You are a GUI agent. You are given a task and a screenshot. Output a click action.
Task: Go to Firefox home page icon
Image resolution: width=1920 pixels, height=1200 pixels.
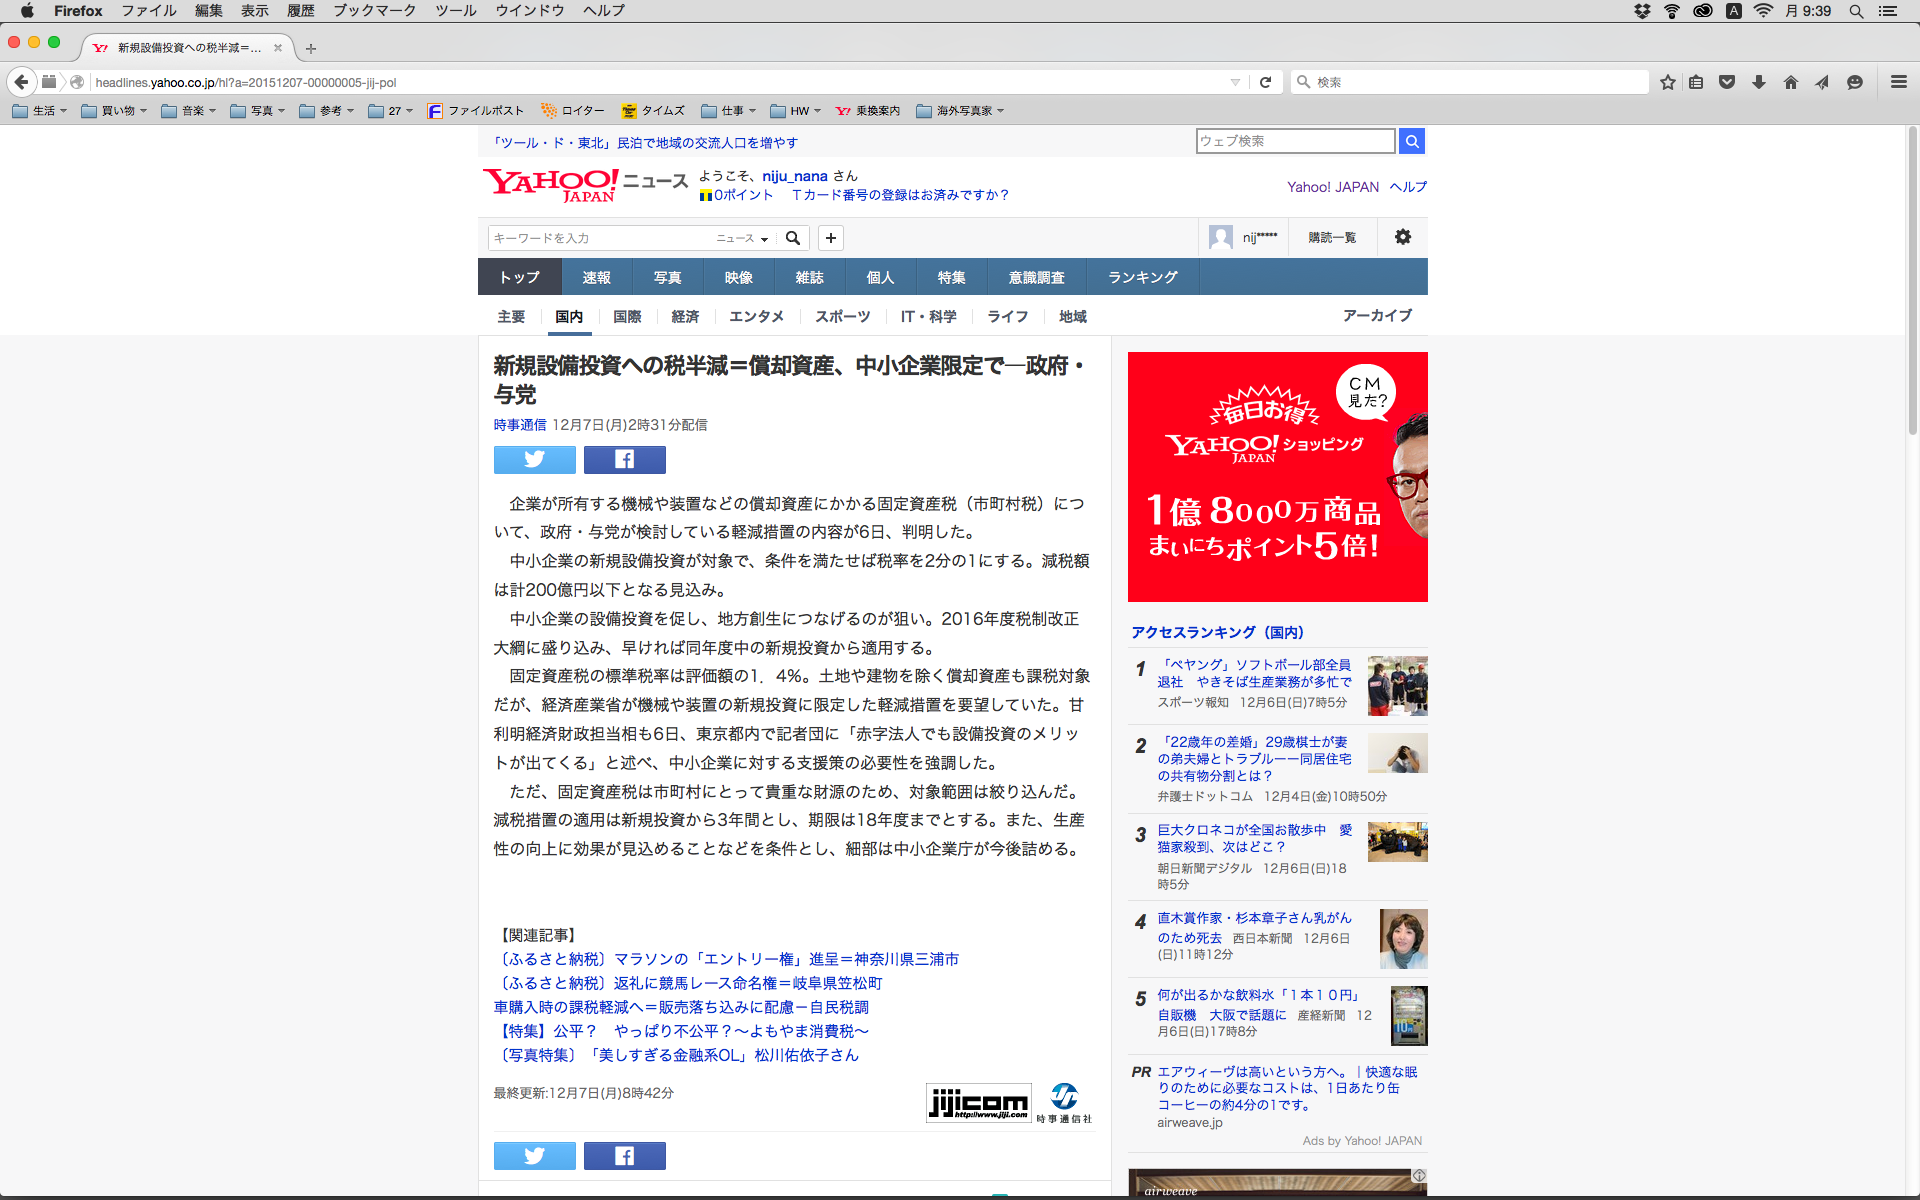click(x=1790, y=82)
